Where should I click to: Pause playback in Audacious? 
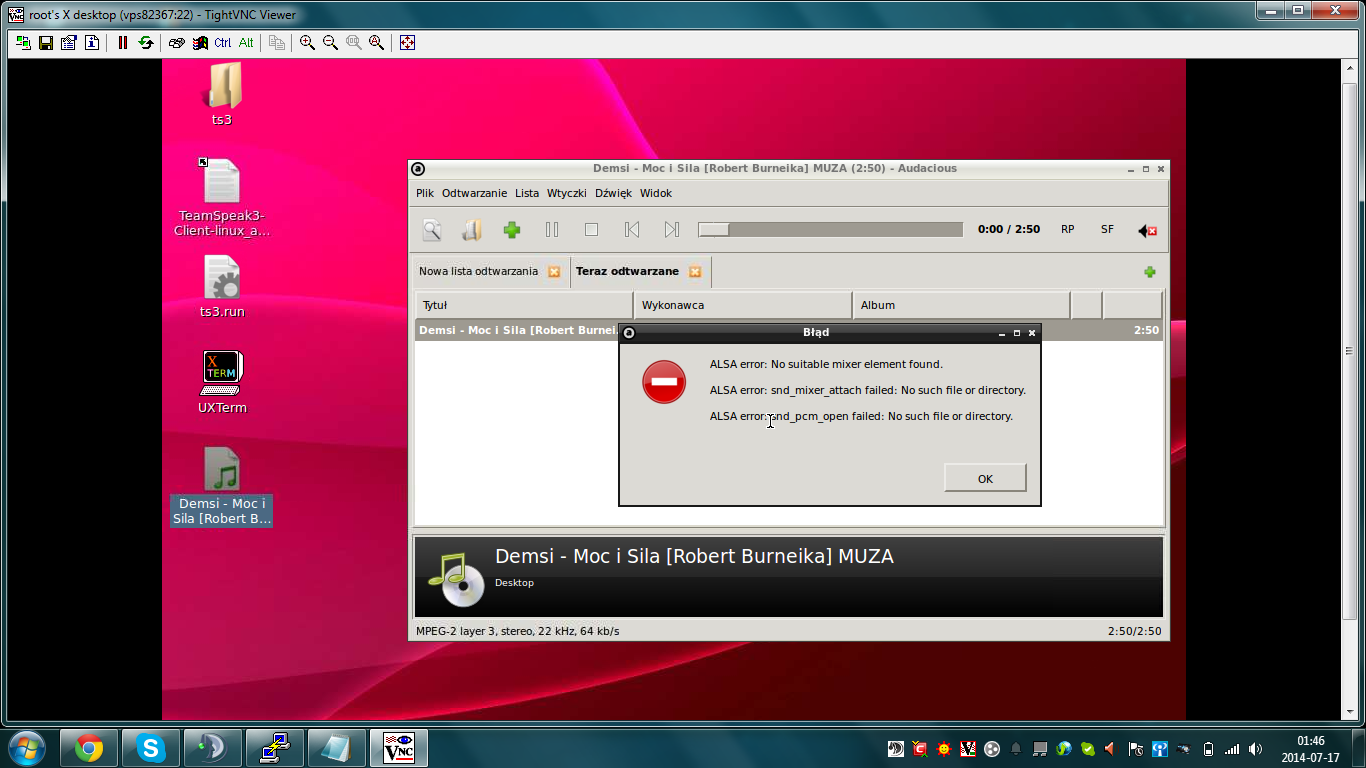pos(552,230)
